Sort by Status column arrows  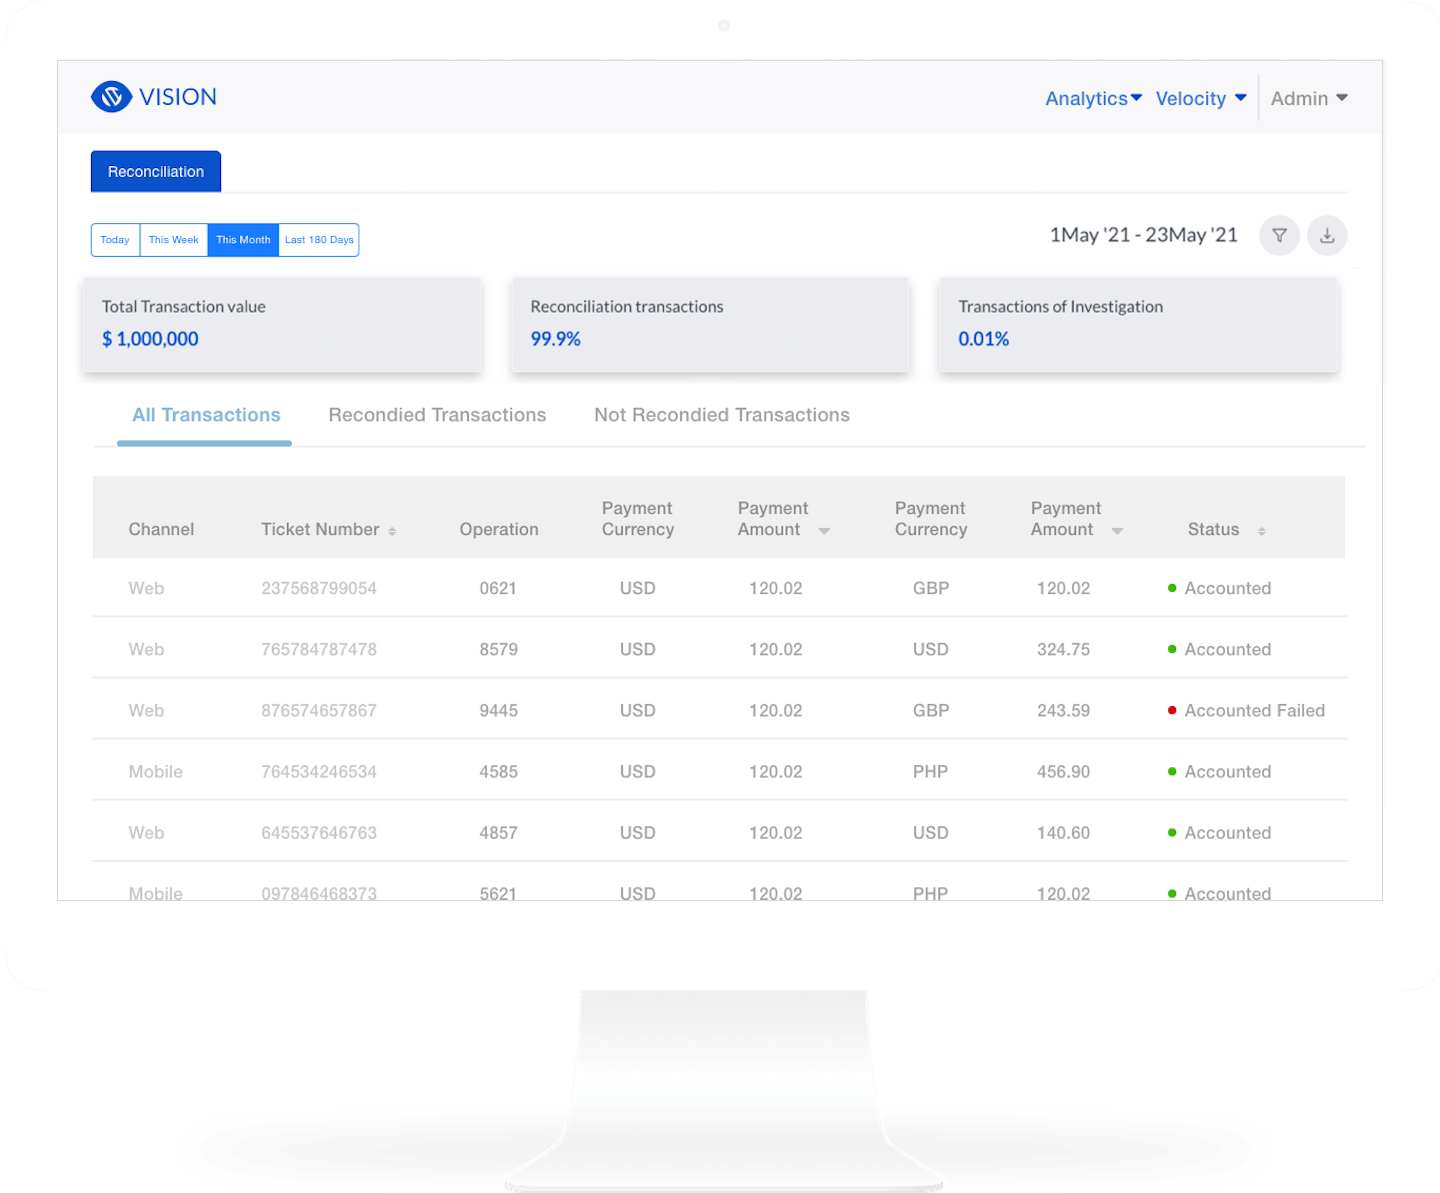pyautogui.click(x=1261, y=531)
